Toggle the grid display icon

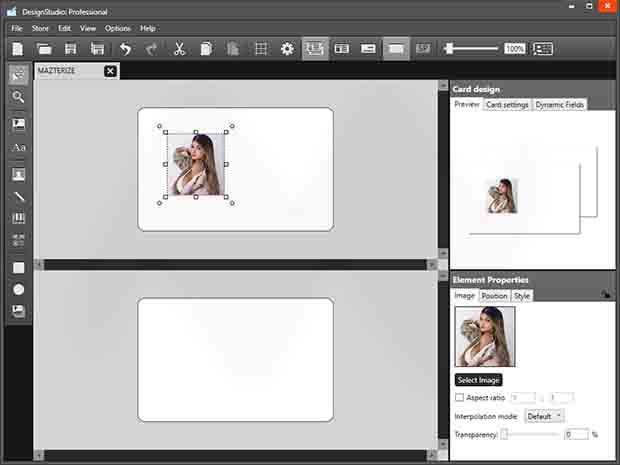[x=261, y=49]
